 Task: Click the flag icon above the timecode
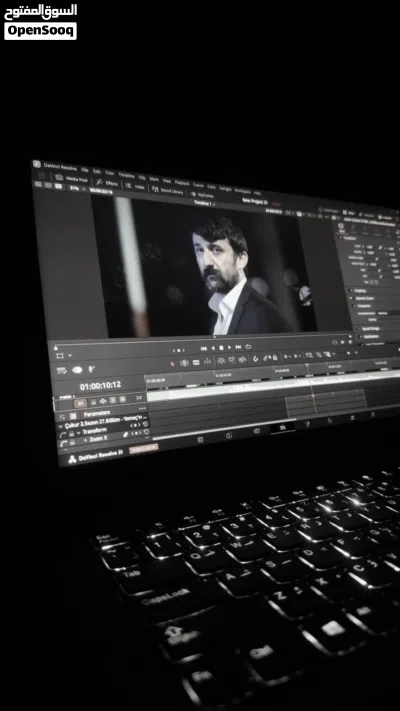[x=92, y=369]
